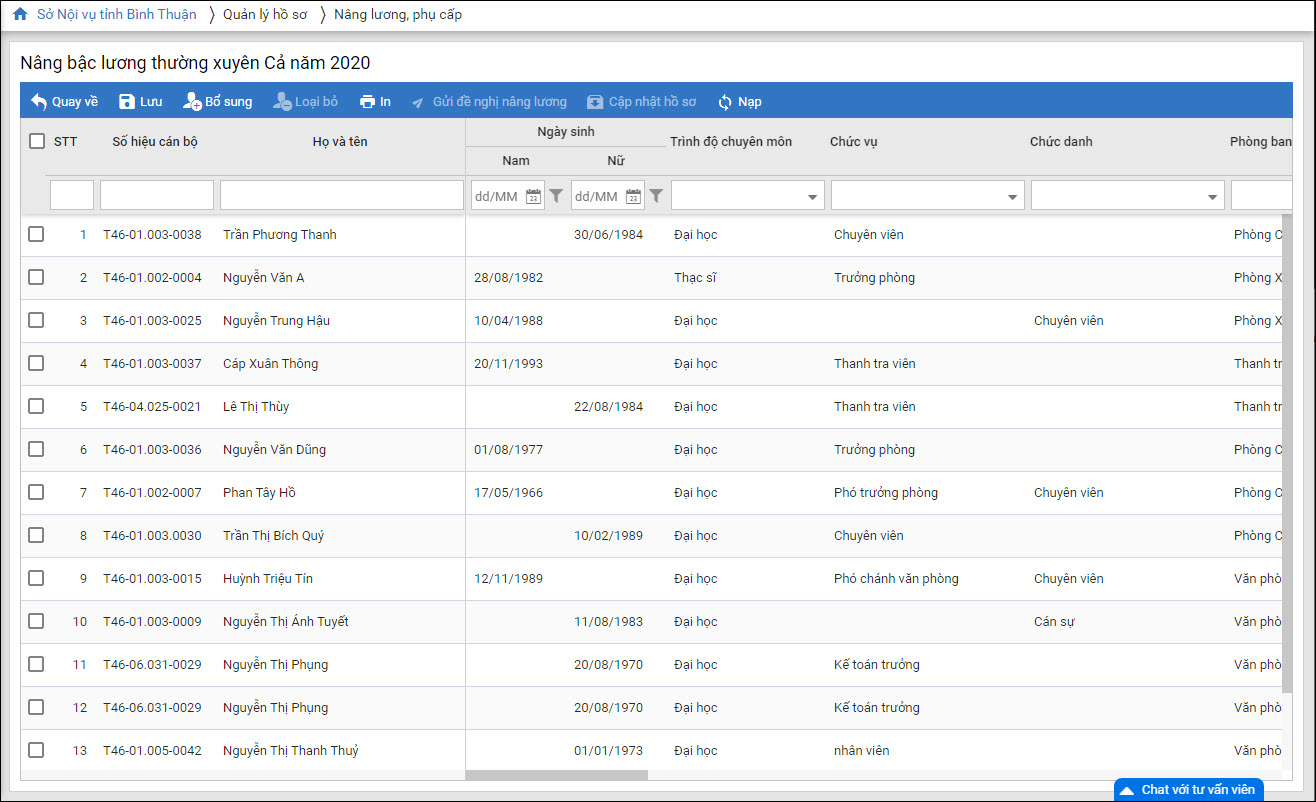Click the Nạp reload icon
Image resolution: width=1316 pixels, height=802 pixels.
pos(725,102)
